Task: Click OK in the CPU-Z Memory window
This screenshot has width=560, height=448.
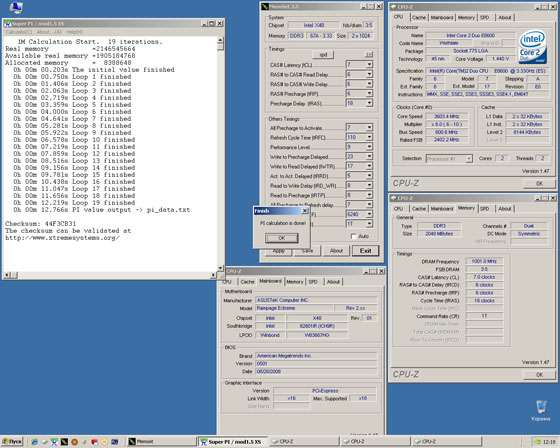Action: 539,374
